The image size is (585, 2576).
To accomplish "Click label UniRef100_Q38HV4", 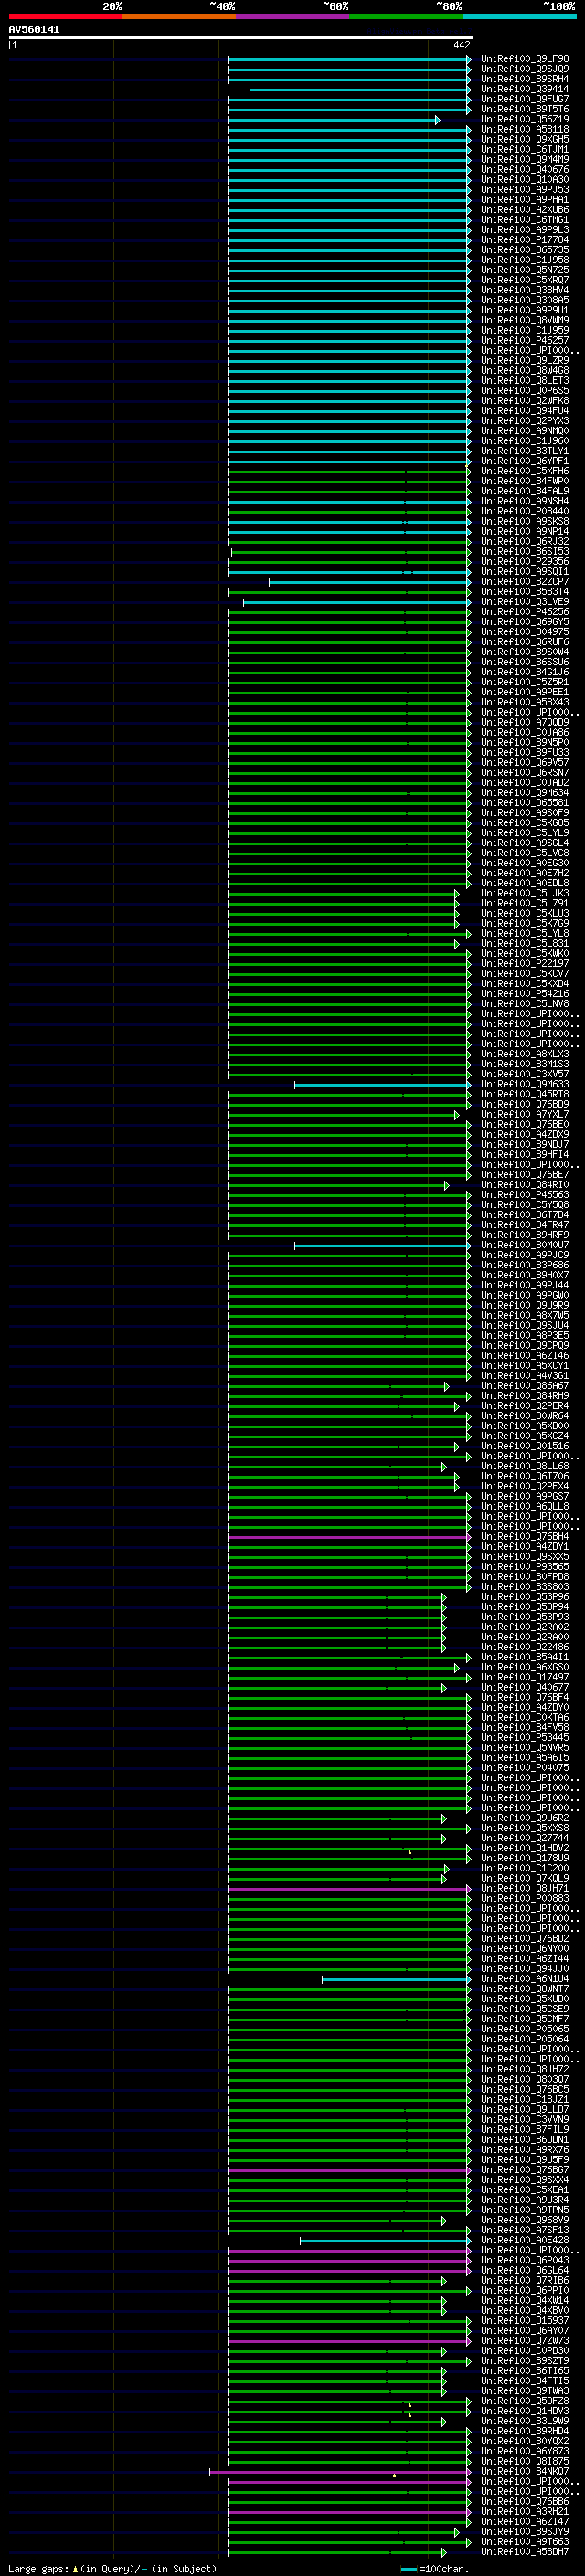I will click(525, 290).
